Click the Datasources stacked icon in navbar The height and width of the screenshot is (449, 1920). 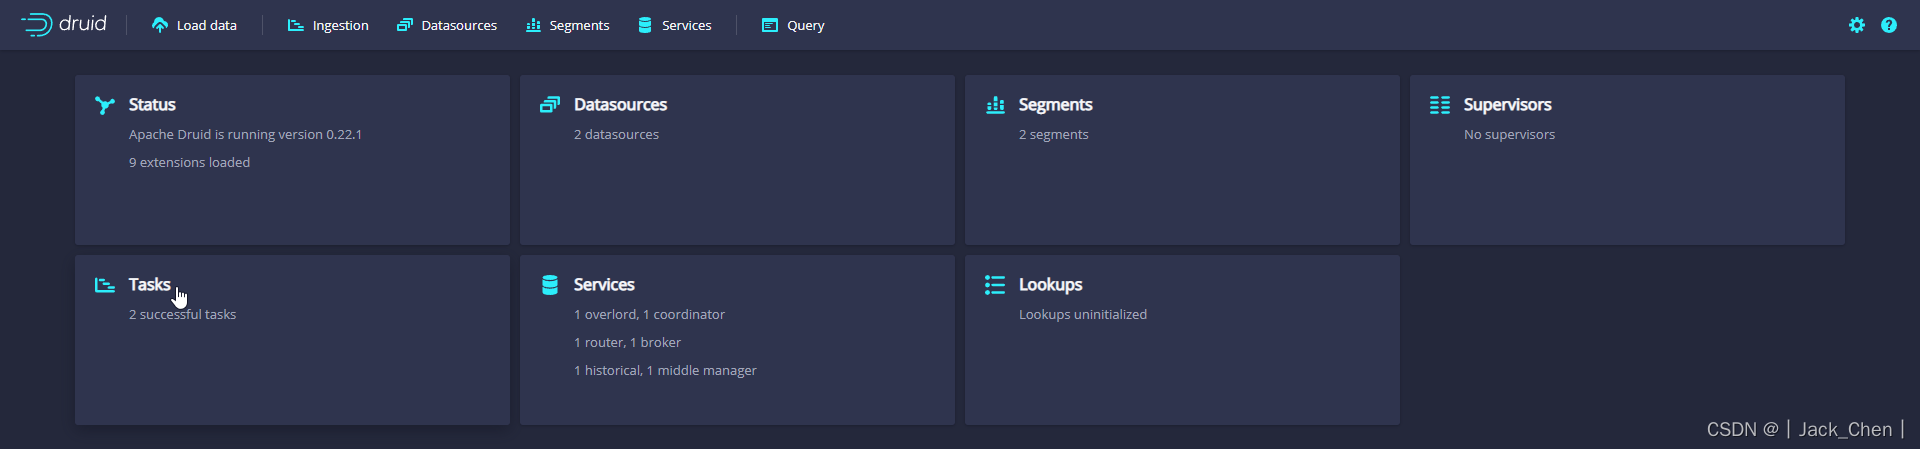(404, 25)
